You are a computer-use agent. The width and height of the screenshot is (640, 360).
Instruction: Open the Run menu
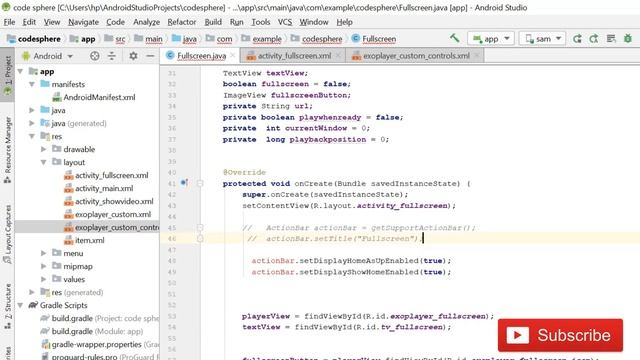coord(237,22)
